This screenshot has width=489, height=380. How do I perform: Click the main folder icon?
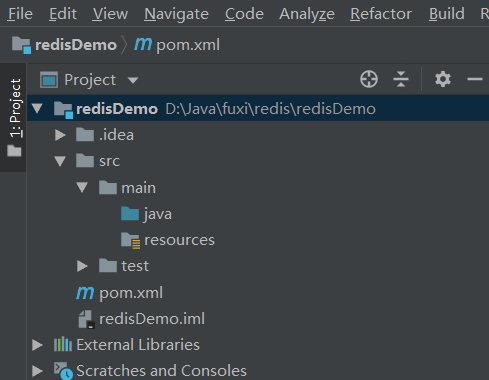click(108, 187)
